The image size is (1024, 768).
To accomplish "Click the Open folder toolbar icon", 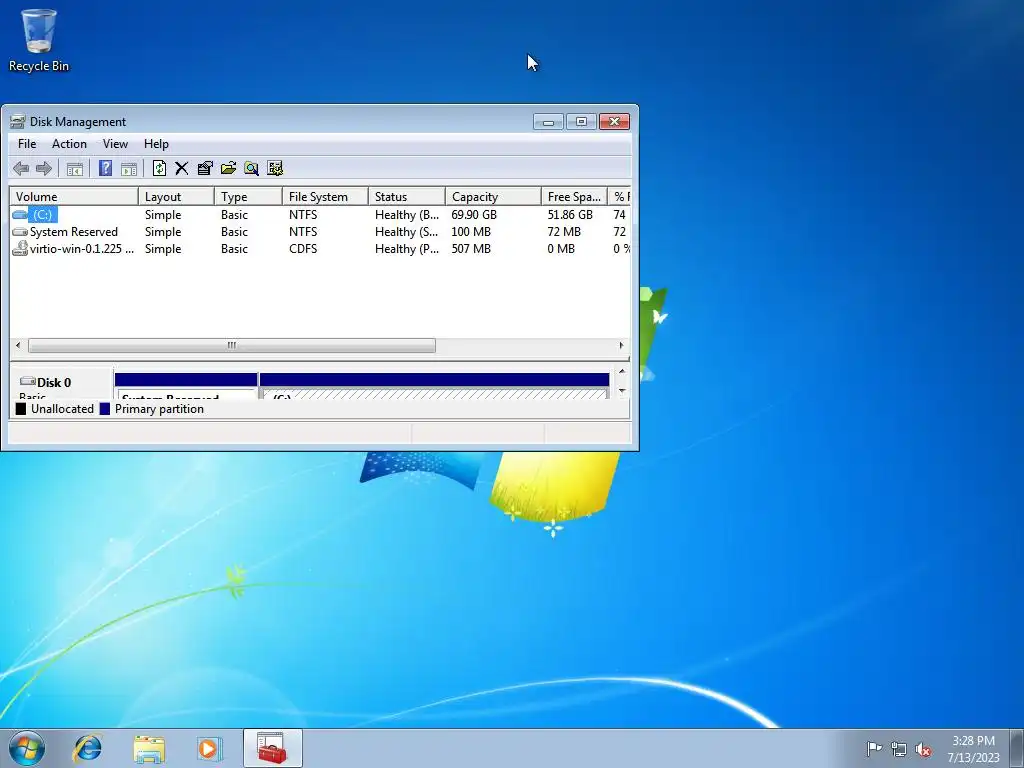I will [228, 168].
